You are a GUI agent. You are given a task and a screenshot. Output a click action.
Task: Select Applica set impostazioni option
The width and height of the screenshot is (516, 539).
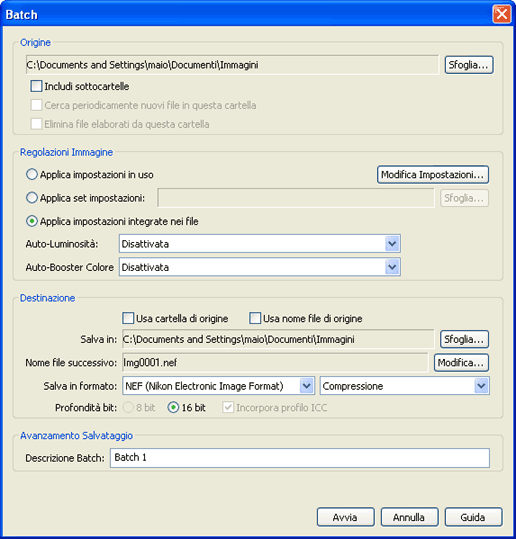tap(32, 198)
